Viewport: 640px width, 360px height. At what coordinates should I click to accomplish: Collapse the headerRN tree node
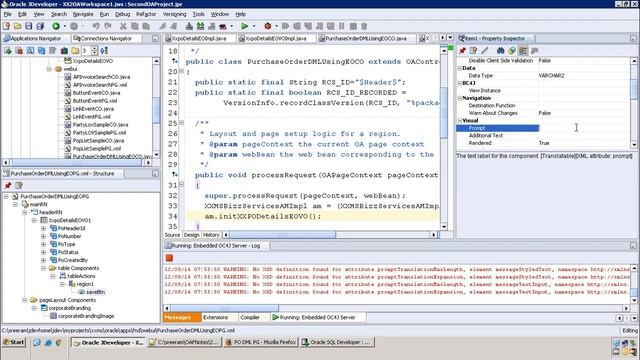[25, 212]
